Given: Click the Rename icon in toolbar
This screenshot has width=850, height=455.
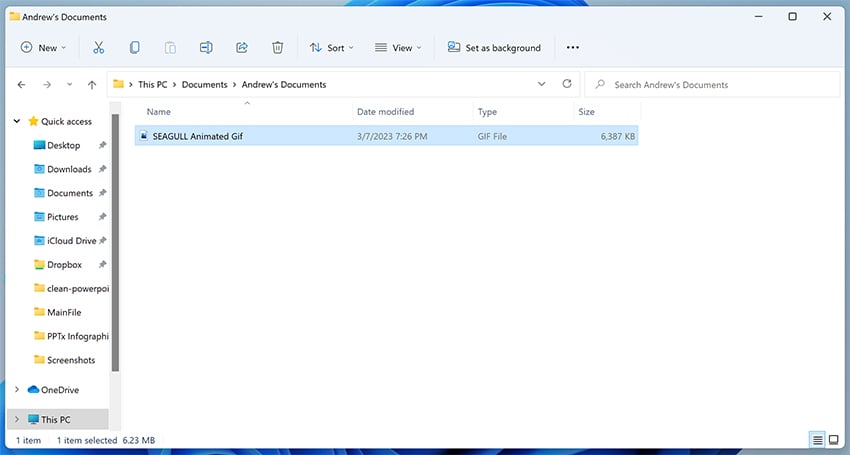Looking at the screenshot, I should [x=206, y=47].
